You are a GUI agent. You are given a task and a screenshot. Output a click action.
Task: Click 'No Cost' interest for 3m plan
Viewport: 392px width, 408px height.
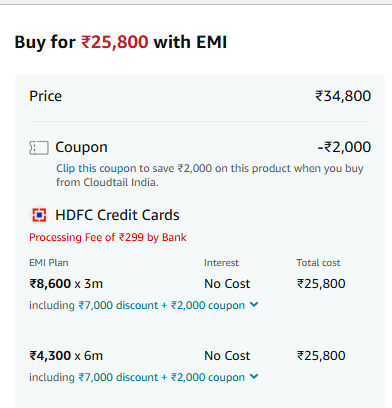pos(227,284)
